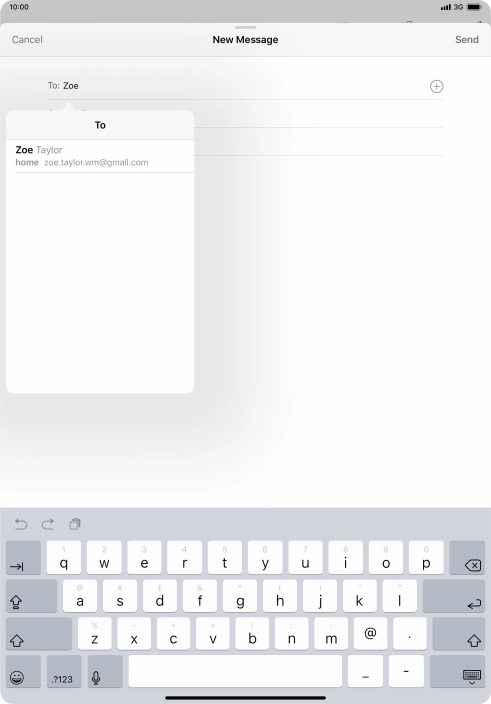This screenshot has height=704, width=491.
Task: Tap the h key
Action: 280,596
